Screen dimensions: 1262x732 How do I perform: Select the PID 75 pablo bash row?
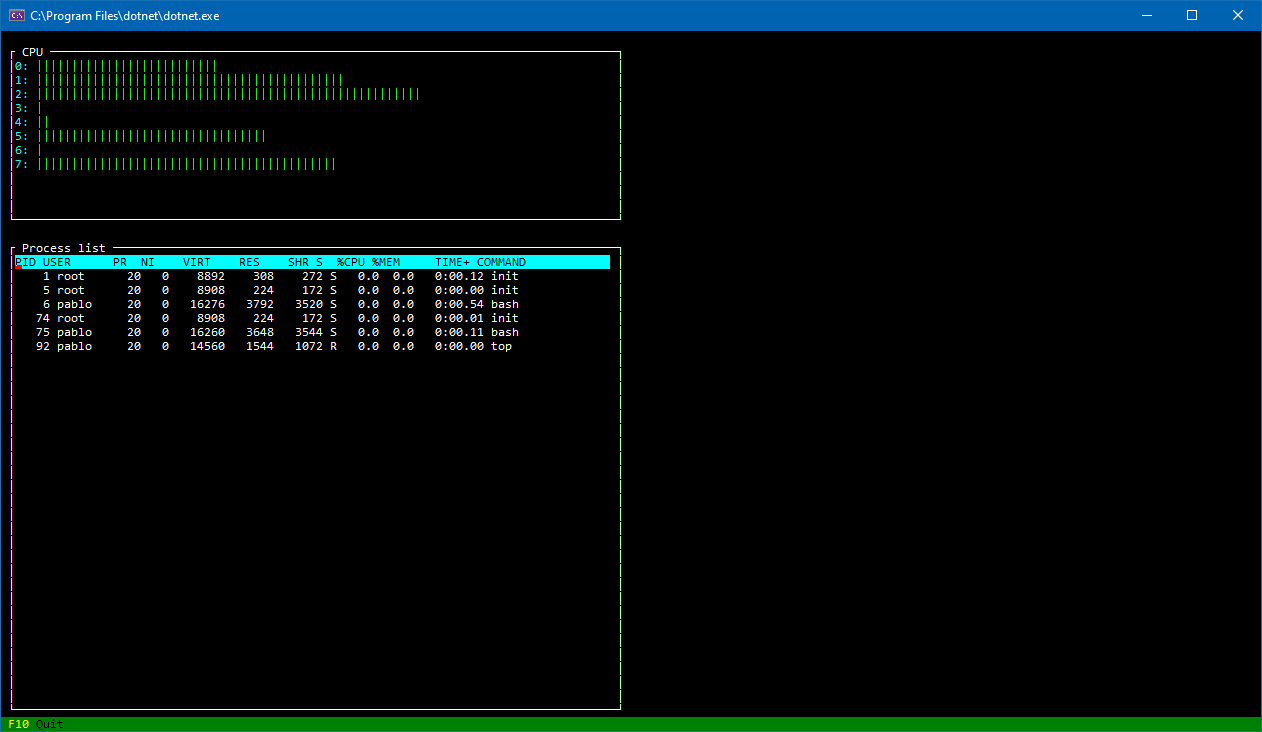pyautogui.click(x=312, y=332)
